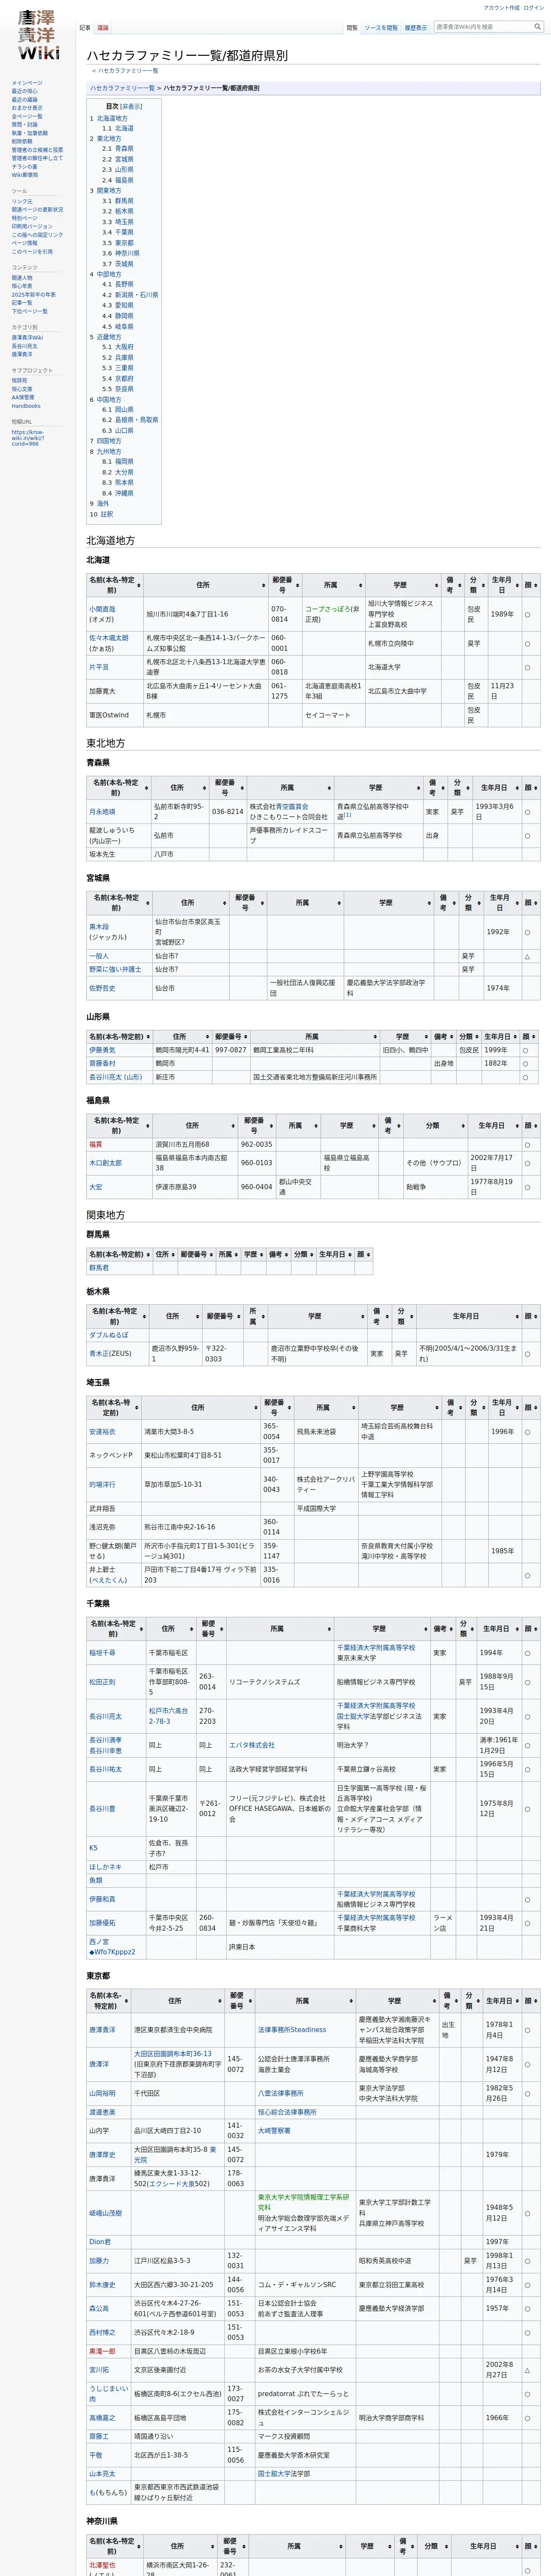The height and width of the screenshot is (2576, 551).
Task: Open the 議論 tab
Action: pyautogui.click(x=103, y=28)
